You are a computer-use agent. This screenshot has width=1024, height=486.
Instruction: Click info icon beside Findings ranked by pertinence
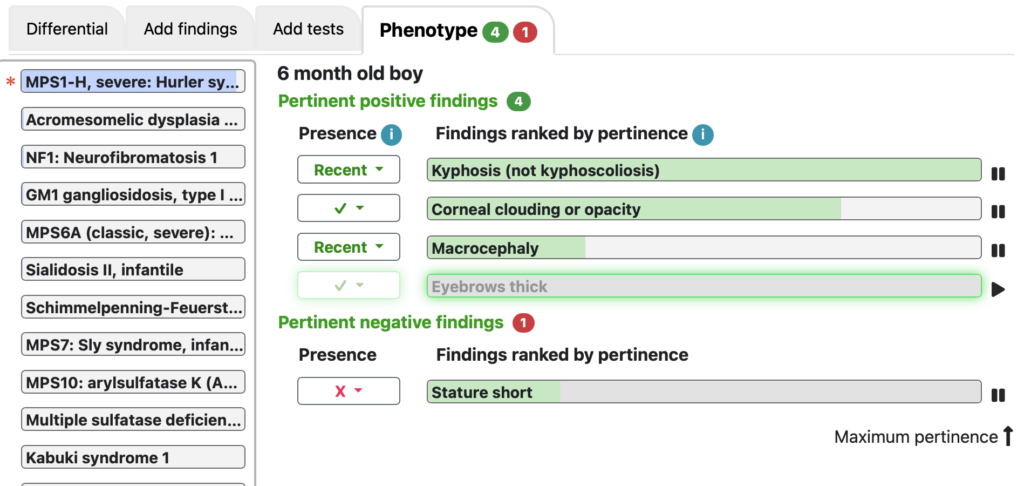pos(703,135)
